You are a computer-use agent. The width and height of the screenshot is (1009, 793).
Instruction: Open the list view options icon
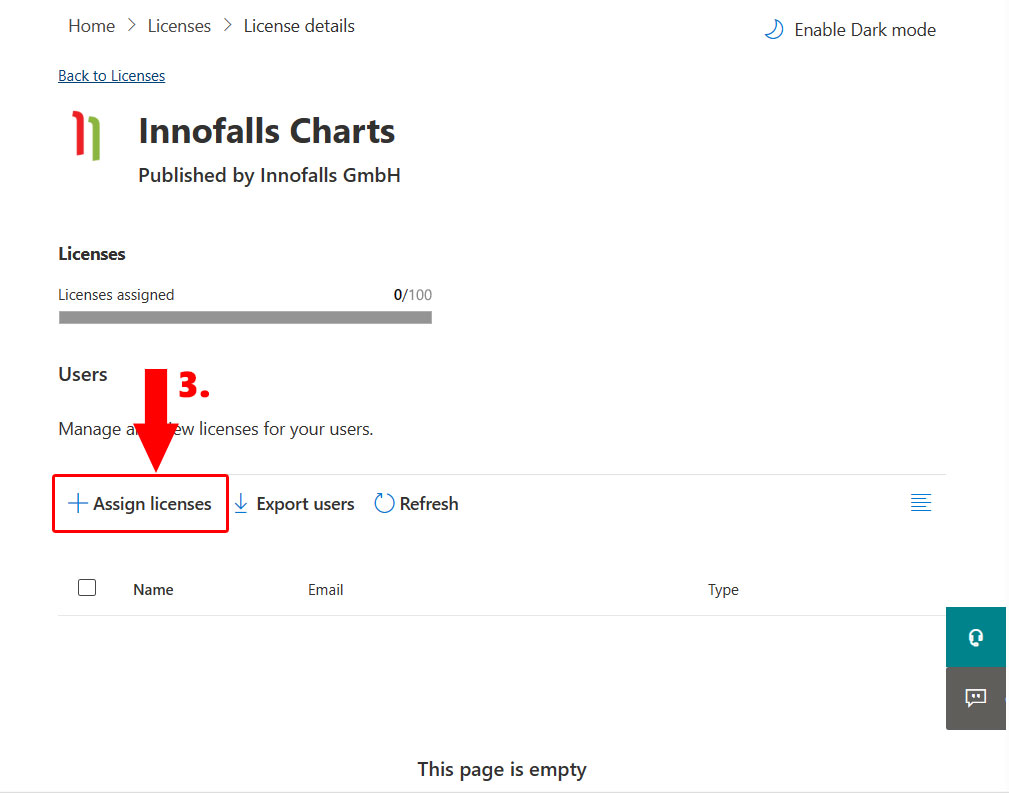coord(921,503)
